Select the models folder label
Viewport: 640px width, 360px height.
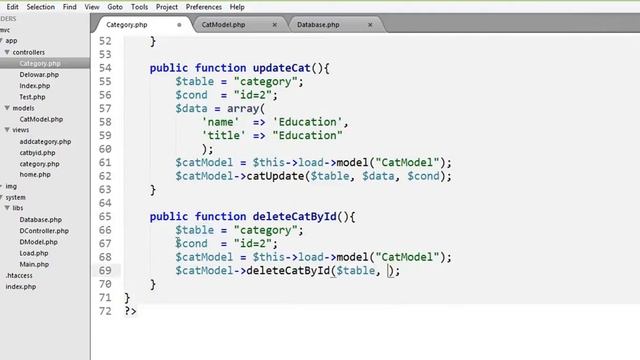tap(23, 108)
